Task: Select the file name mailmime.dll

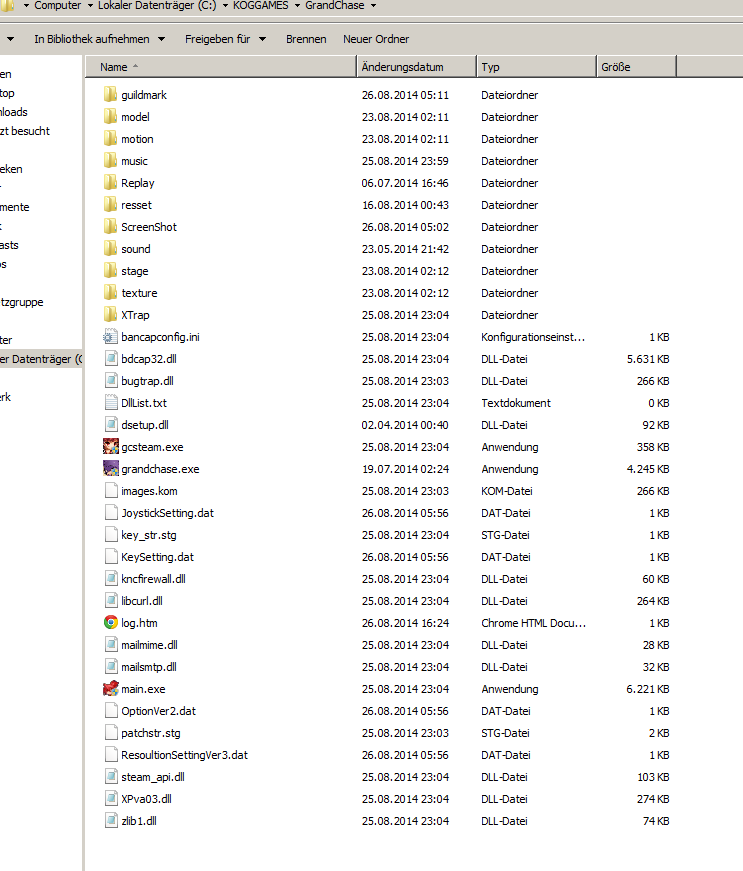Action: [149, 645]
